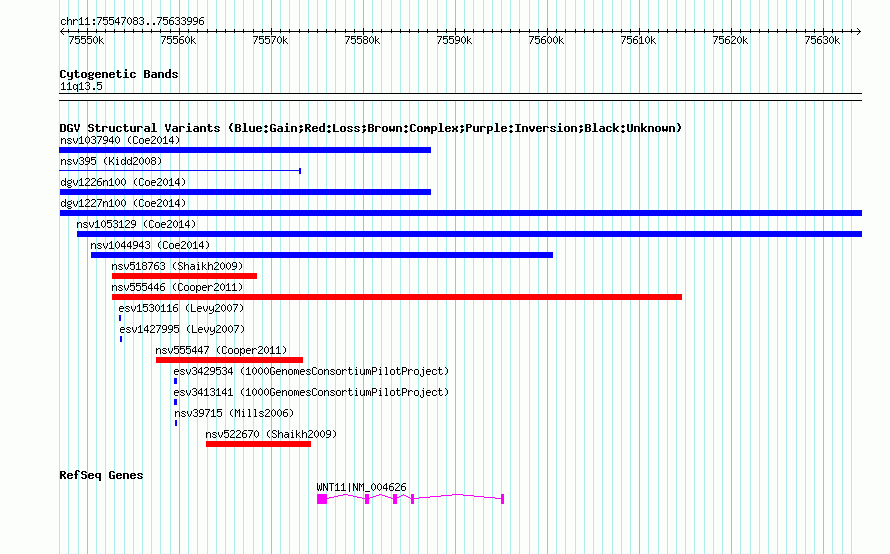The width and height of the screenshot is (890, 554).
Task: Click the 75560k ruler label
Action: (178, 40)
